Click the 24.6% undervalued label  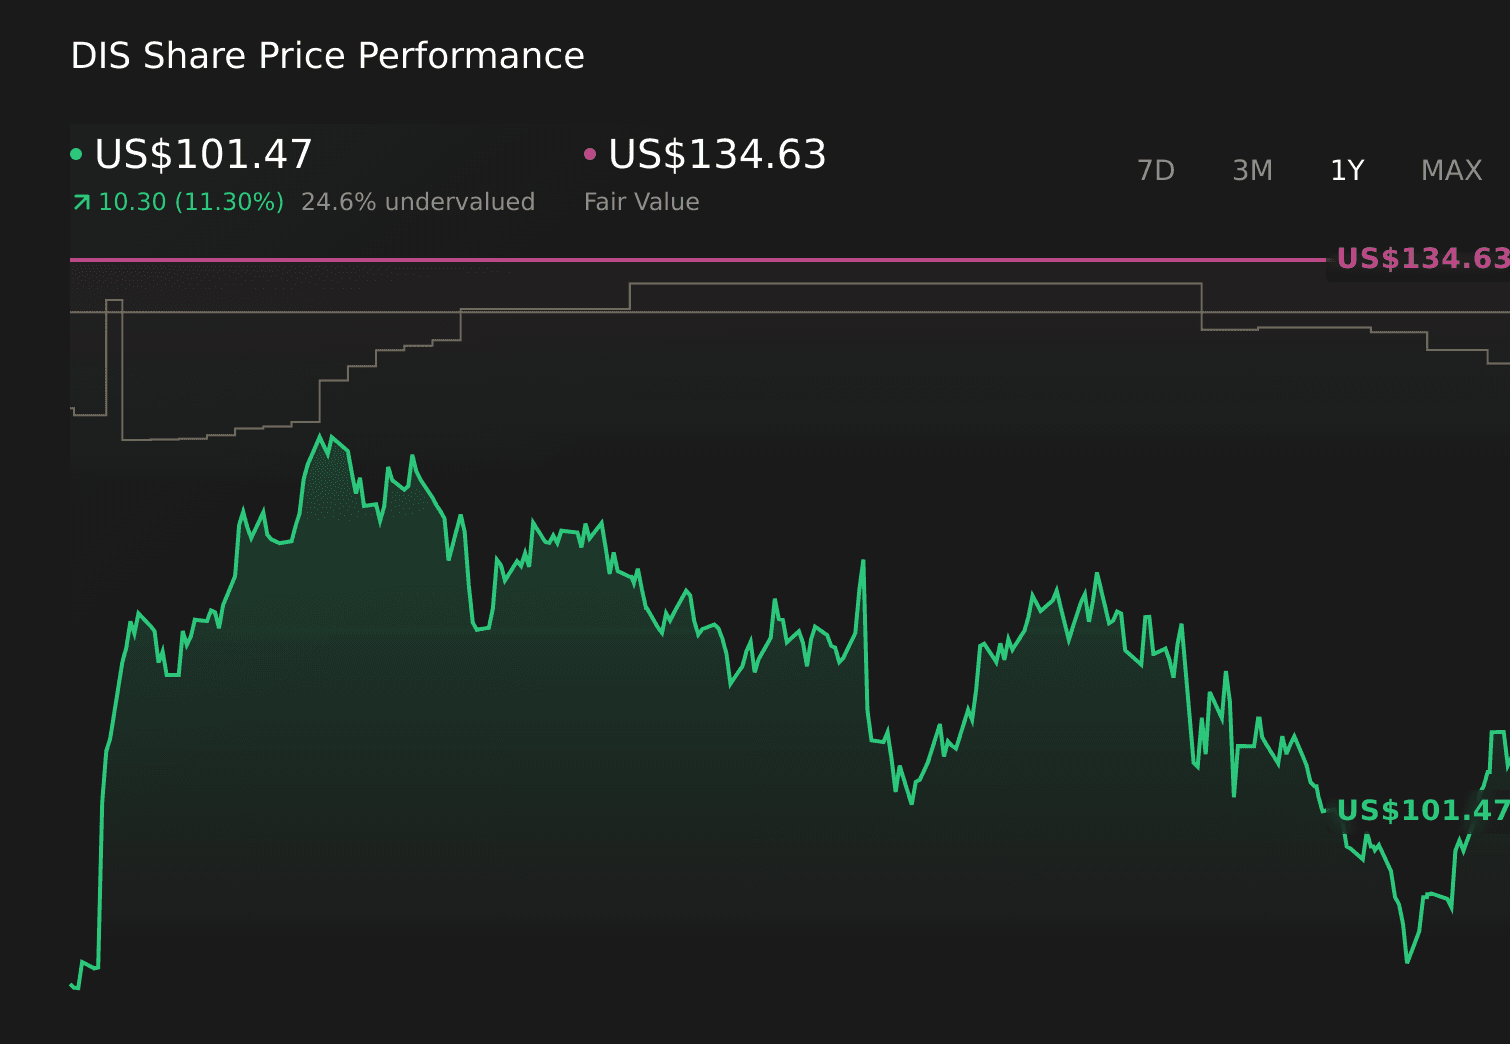point(418,202)
